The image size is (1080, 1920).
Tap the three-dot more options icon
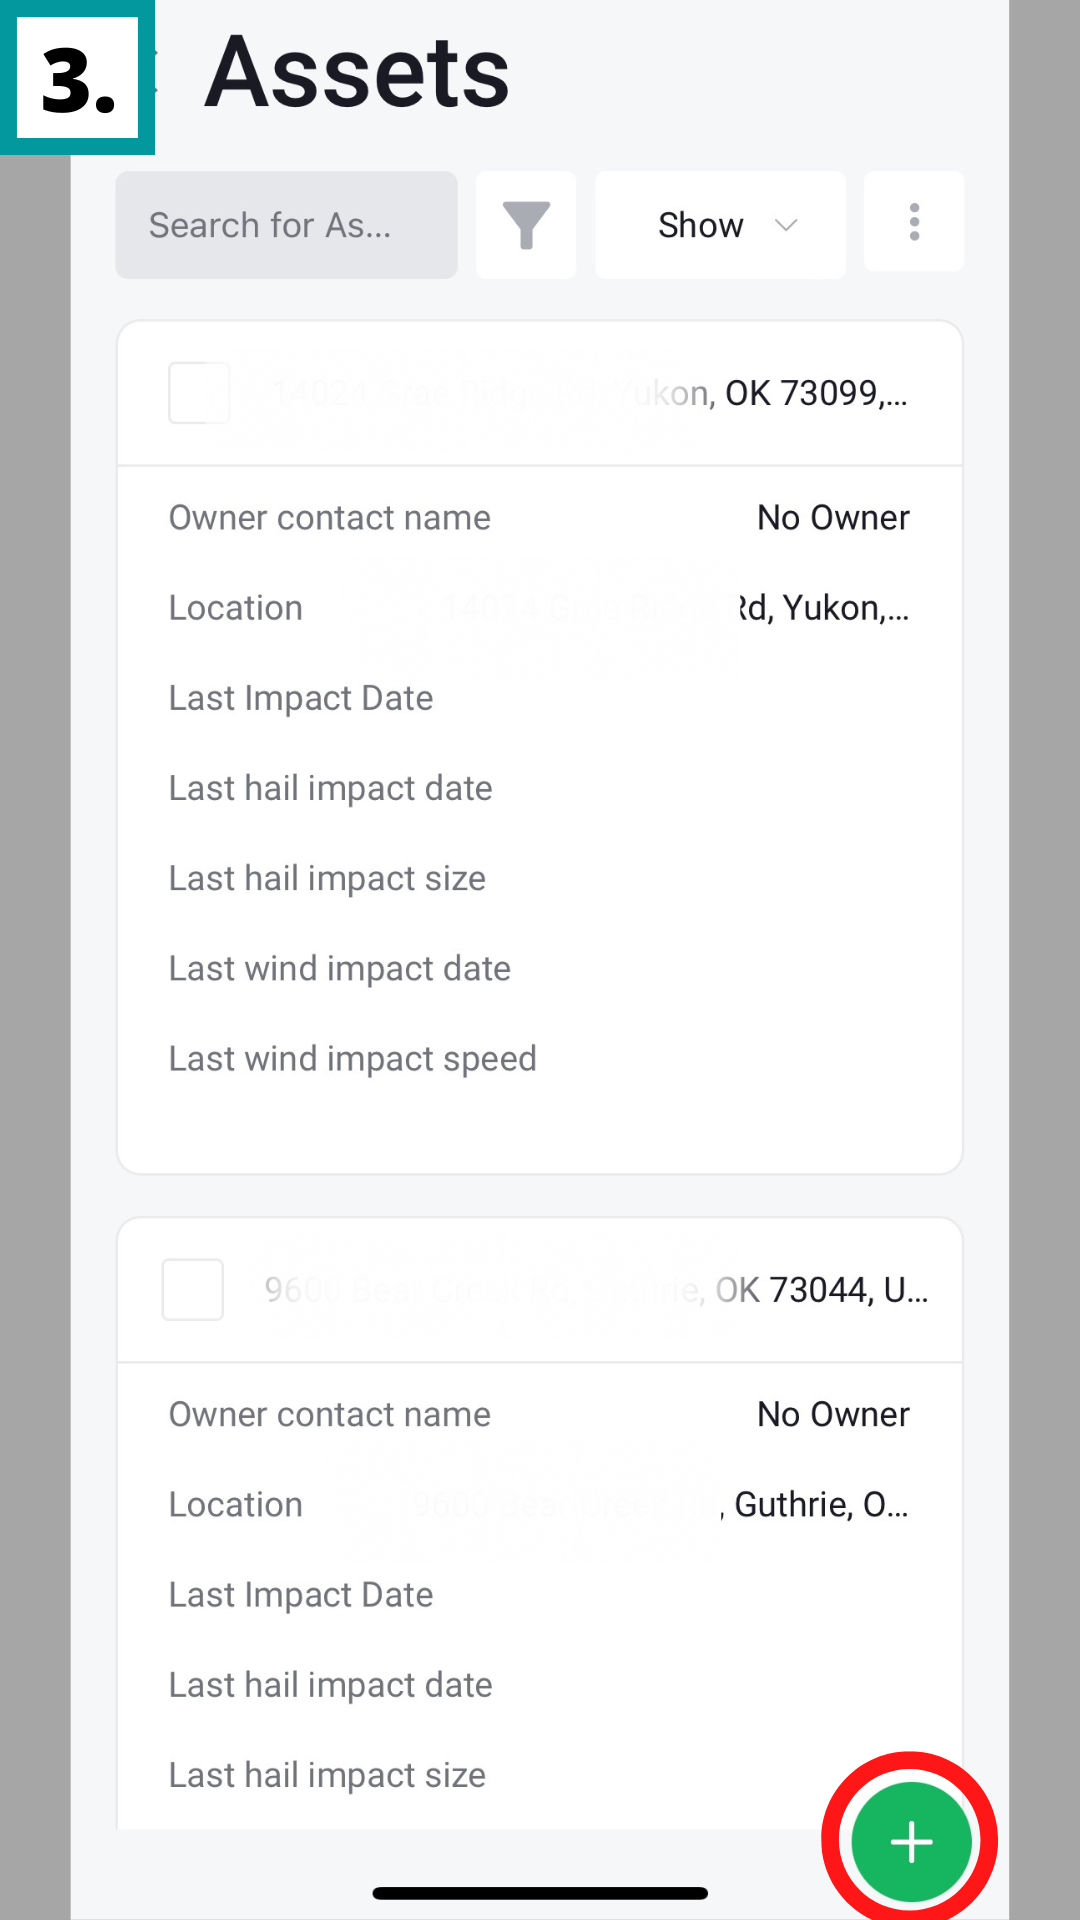tap(914, 222)
